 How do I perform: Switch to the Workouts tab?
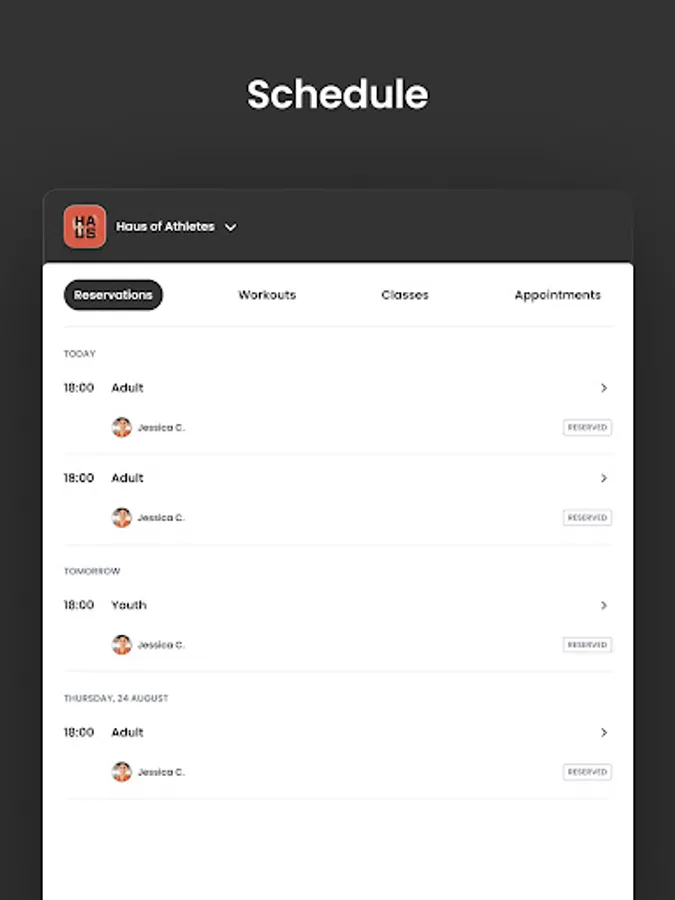click(x=267, y=295)
